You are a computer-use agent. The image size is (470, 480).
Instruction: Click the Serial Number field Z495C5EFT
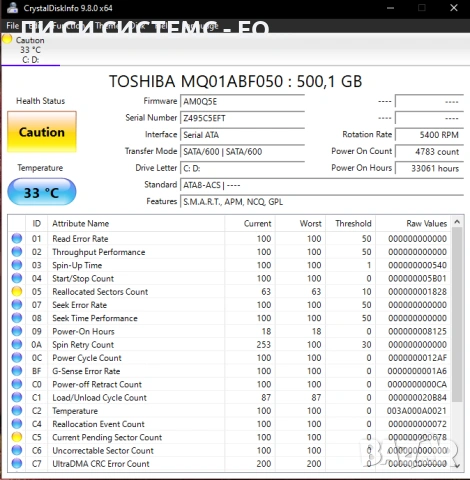[242, 118]
